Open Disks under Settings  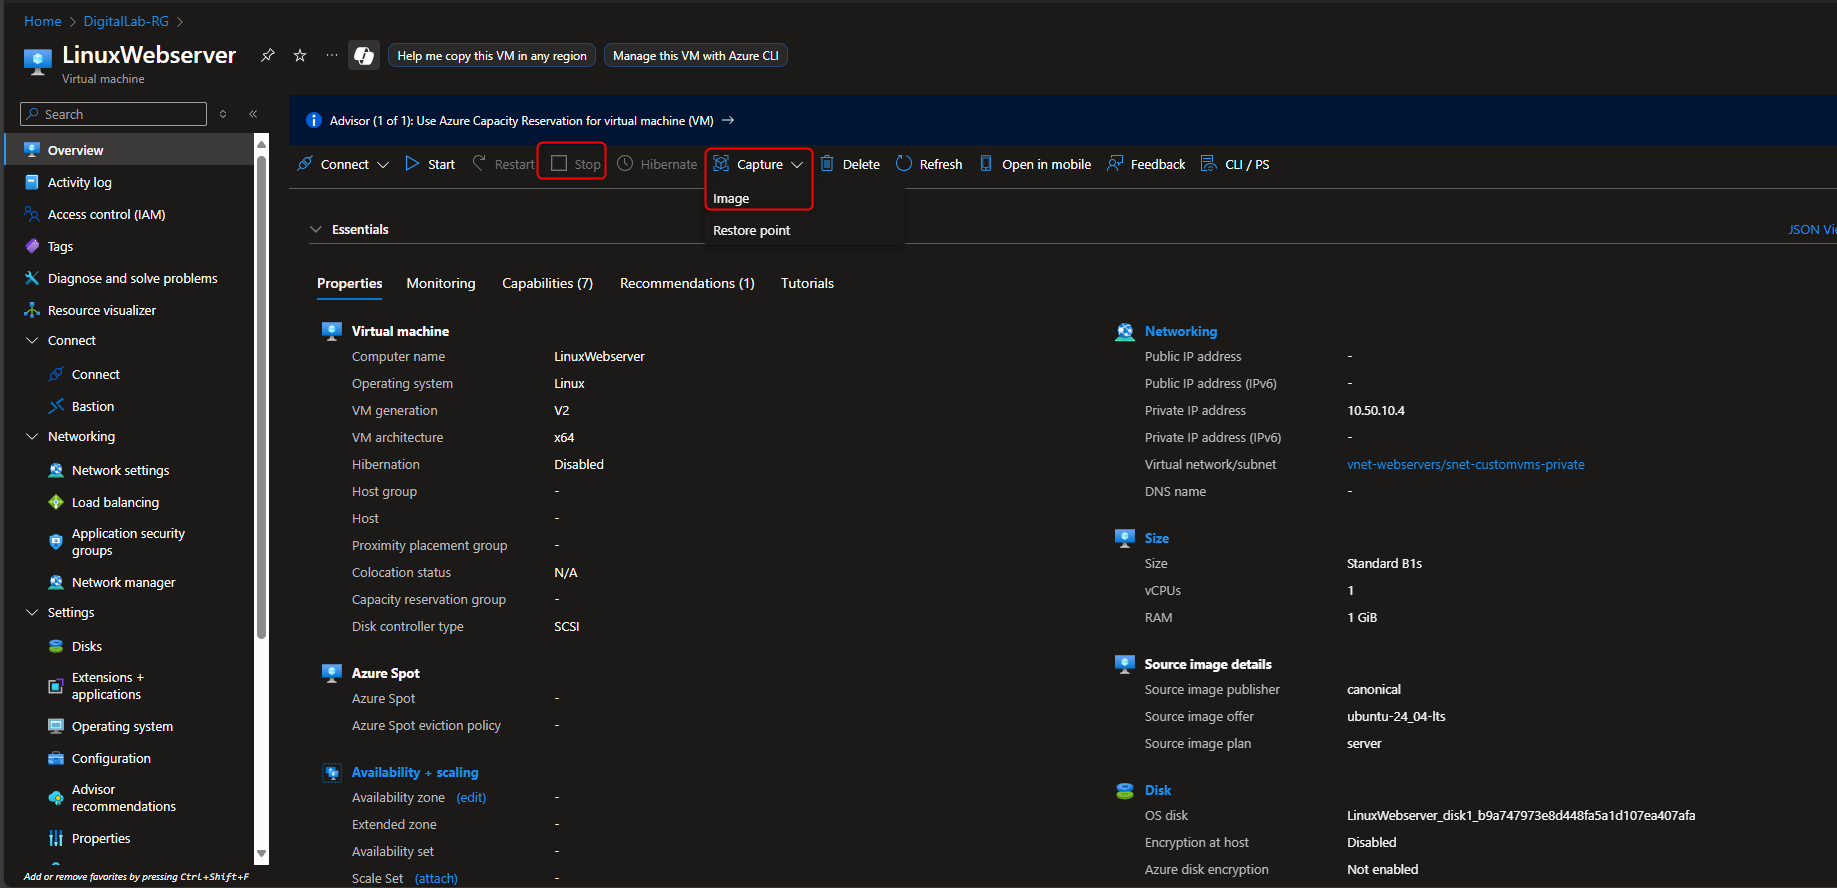[87, 646]
